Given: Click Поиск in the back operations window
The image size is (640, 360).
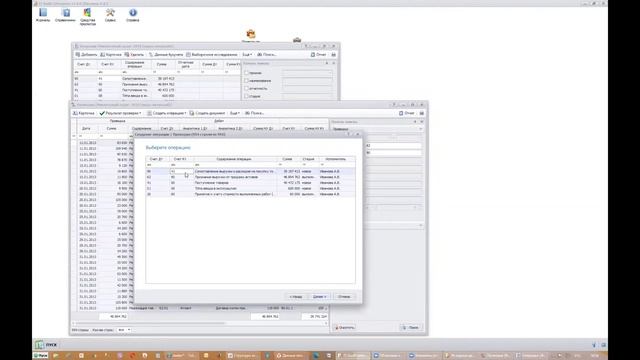Looking at the screenshot, I should click(267, 54).
